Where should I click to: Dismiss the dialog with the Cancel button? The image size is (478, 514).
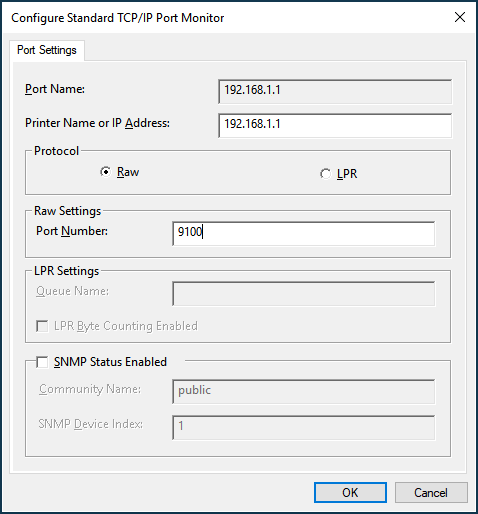click(431, 492)
